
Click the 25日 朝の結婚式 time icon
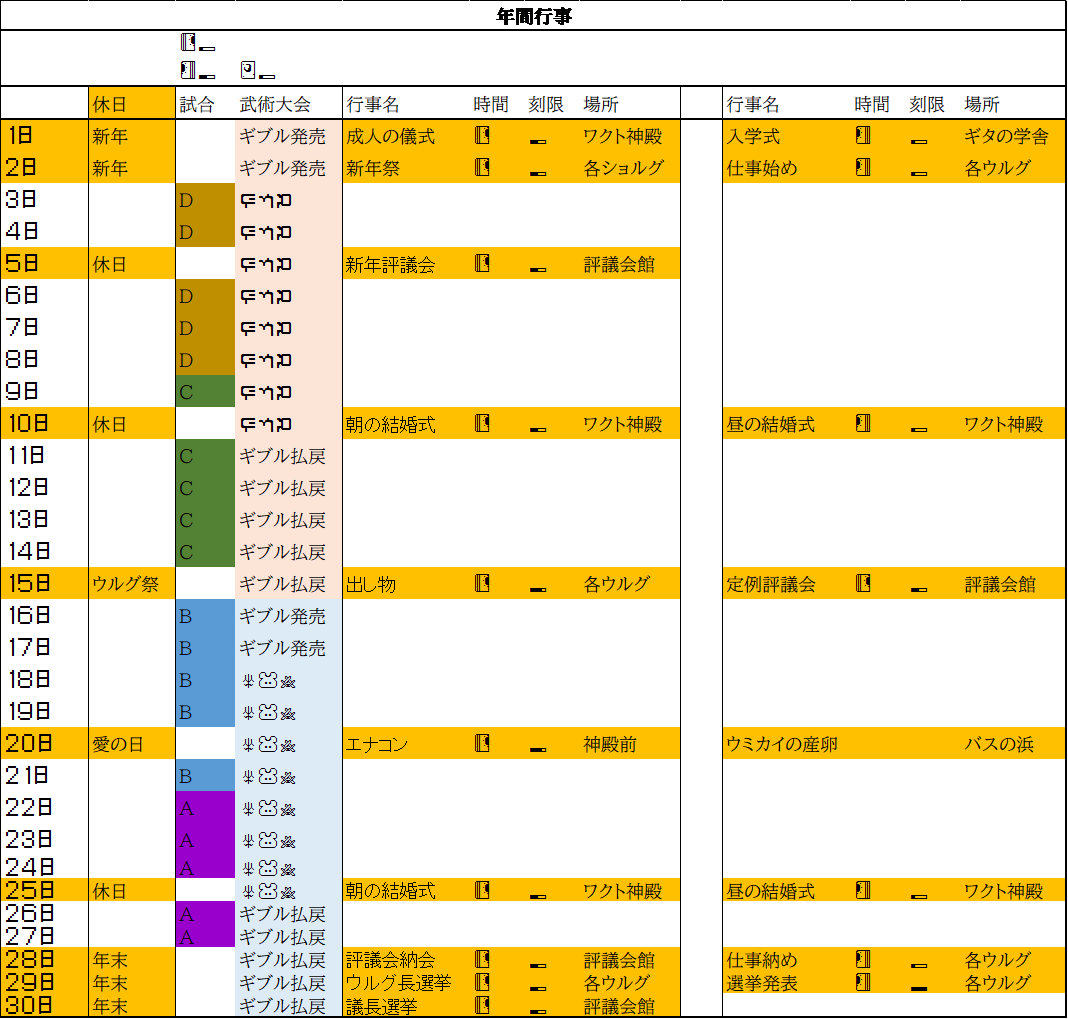(x=482, y=890)
